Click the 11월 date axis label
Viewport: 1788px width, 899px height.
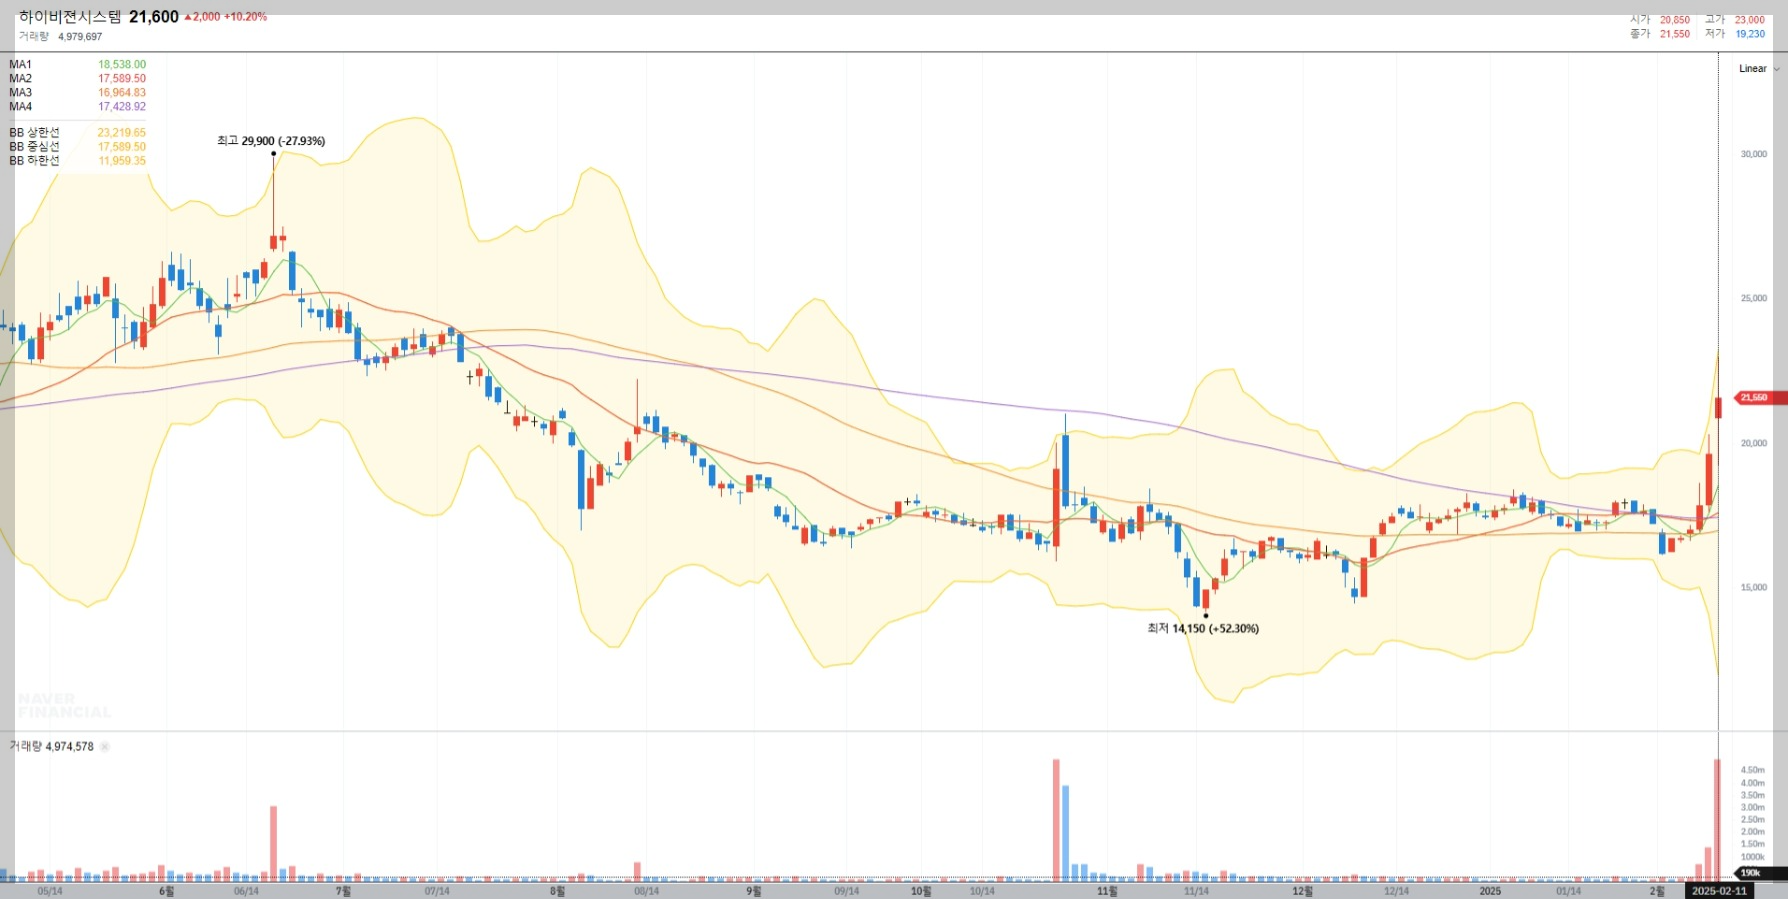point(1107,891)
